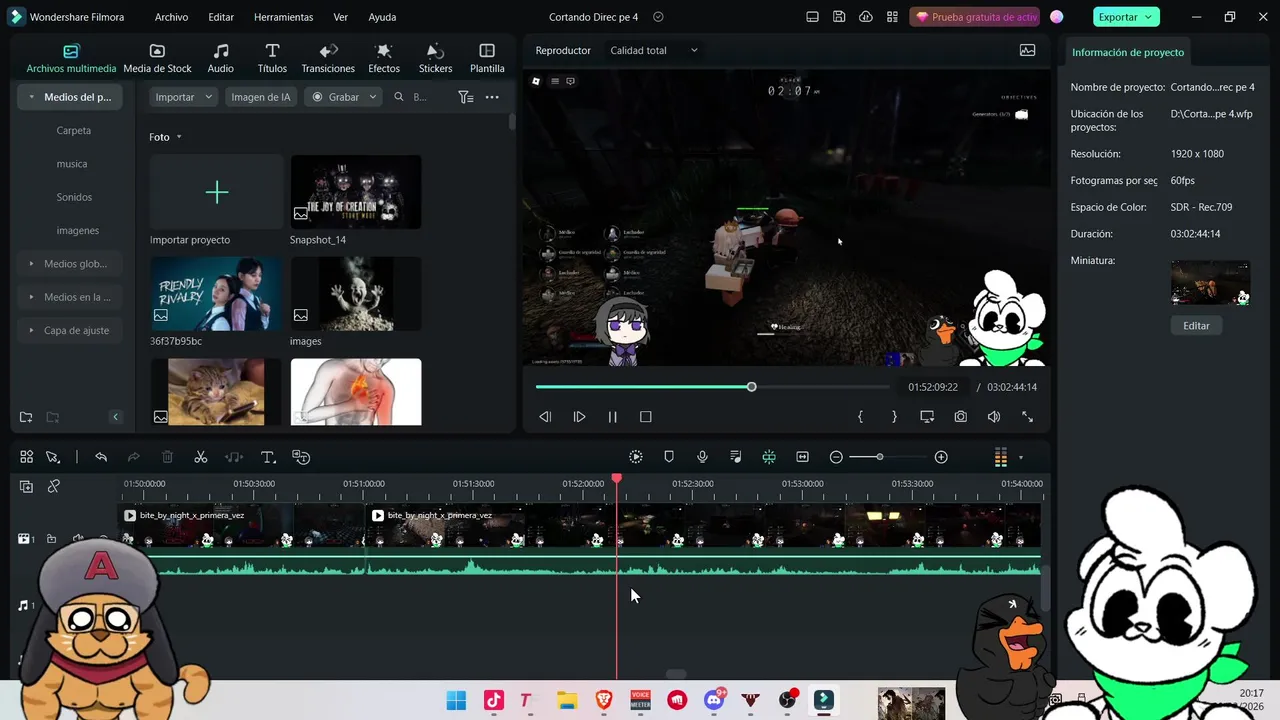Expand the Capa de ajuste item
The height and width of the screenshot is (720, 1280).
[32, 330]
